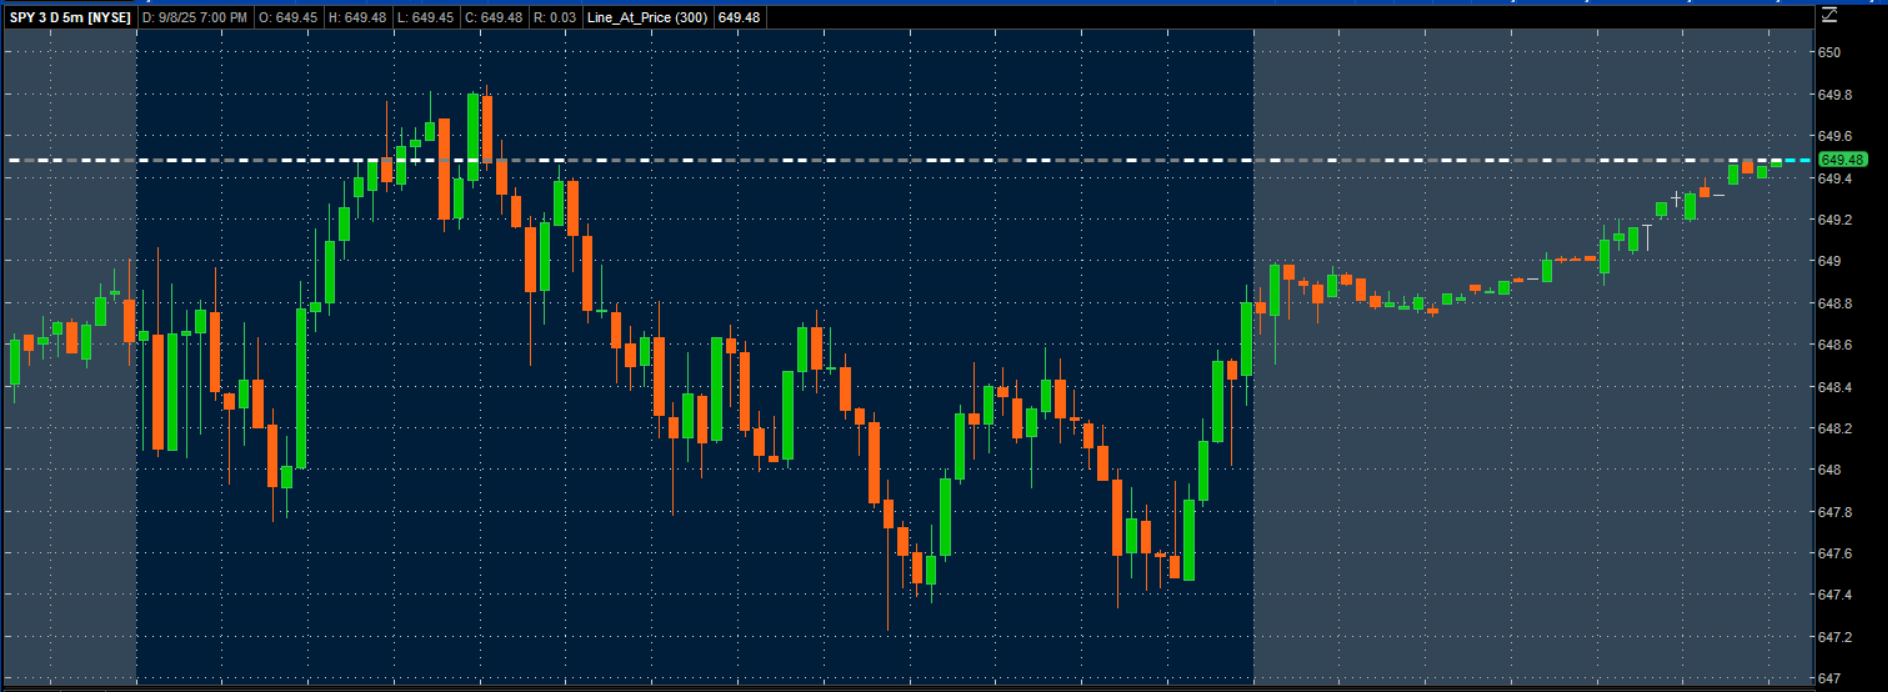Click the 649.6 label on price axis
Viewport: 1888px width, 692px height.
pos(1834,136)
